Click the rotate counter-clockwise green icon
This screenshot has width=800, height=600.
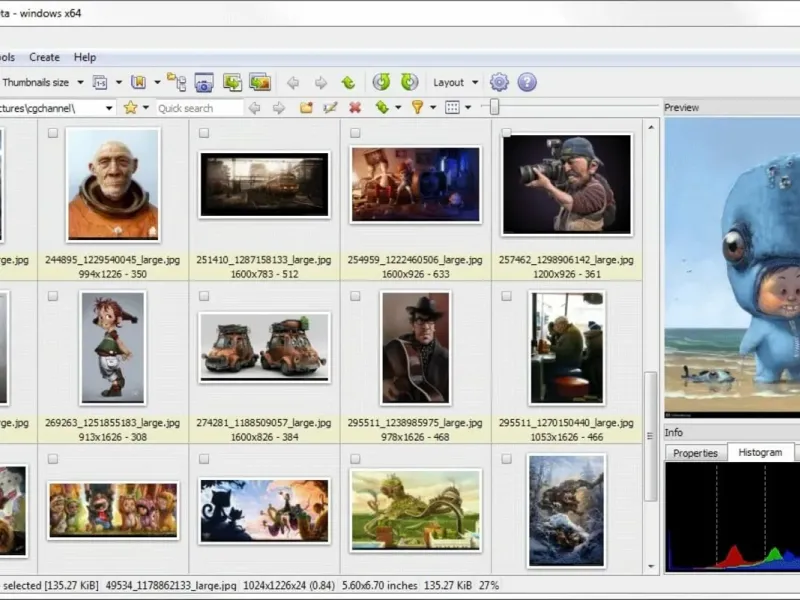coord(381,82)
